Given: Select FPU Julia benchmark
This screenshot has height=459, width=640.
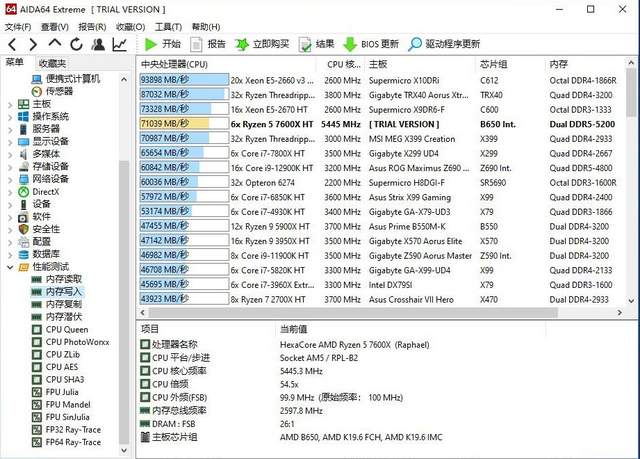Looking at the screenshot, I should [56, 392].
